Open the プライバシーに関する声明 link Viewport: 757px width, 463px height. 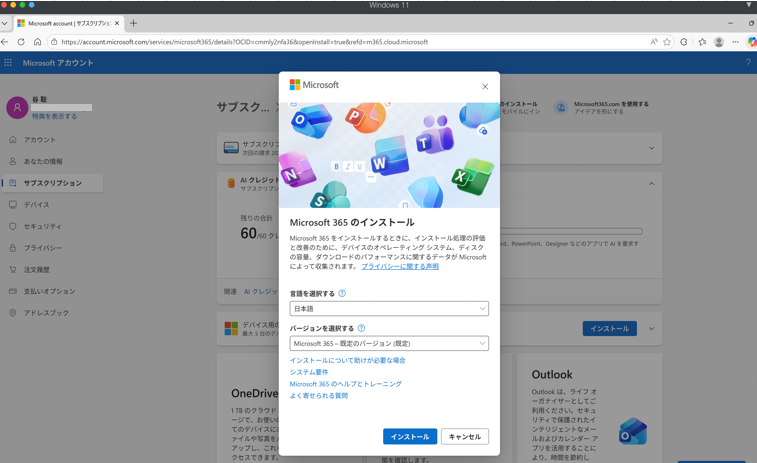[x=400, y=267]
